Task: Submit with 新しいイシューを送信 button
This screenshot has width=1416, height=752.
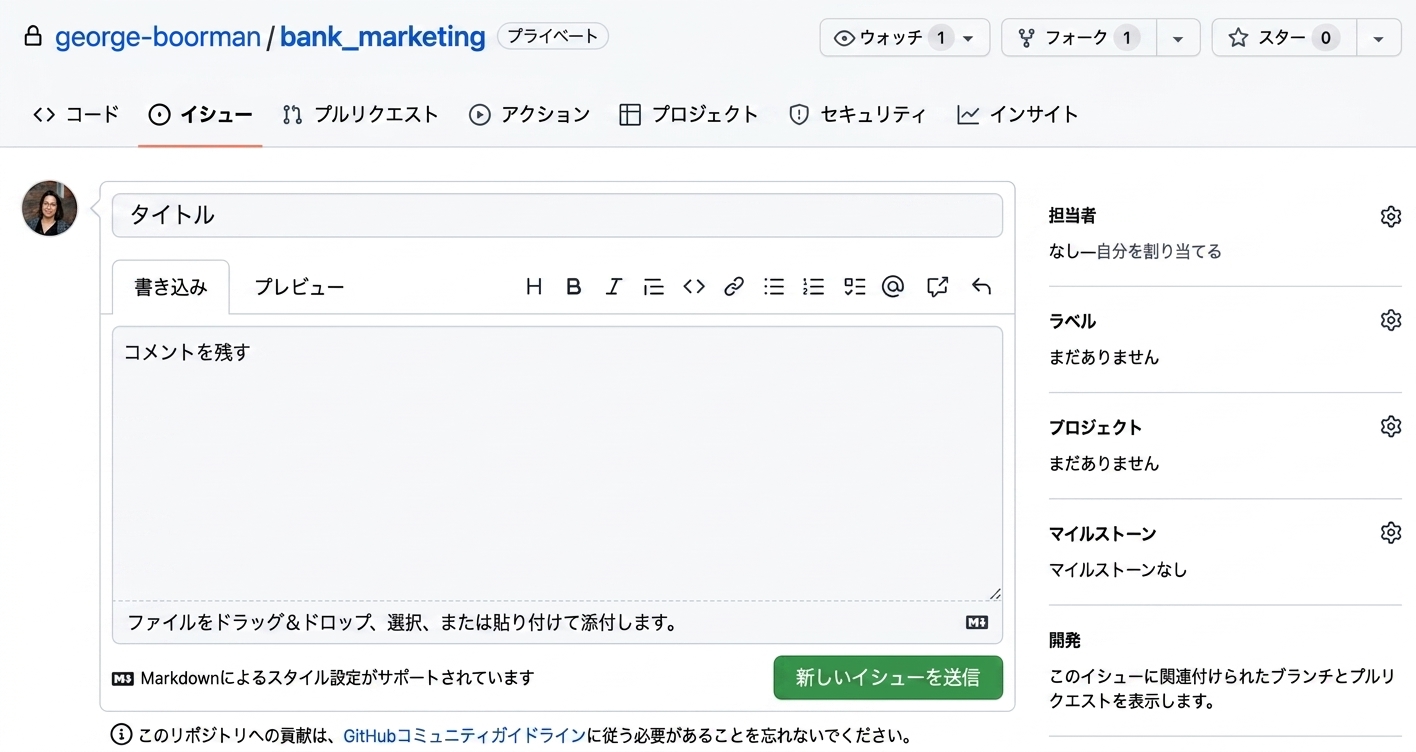Action: 888,677
